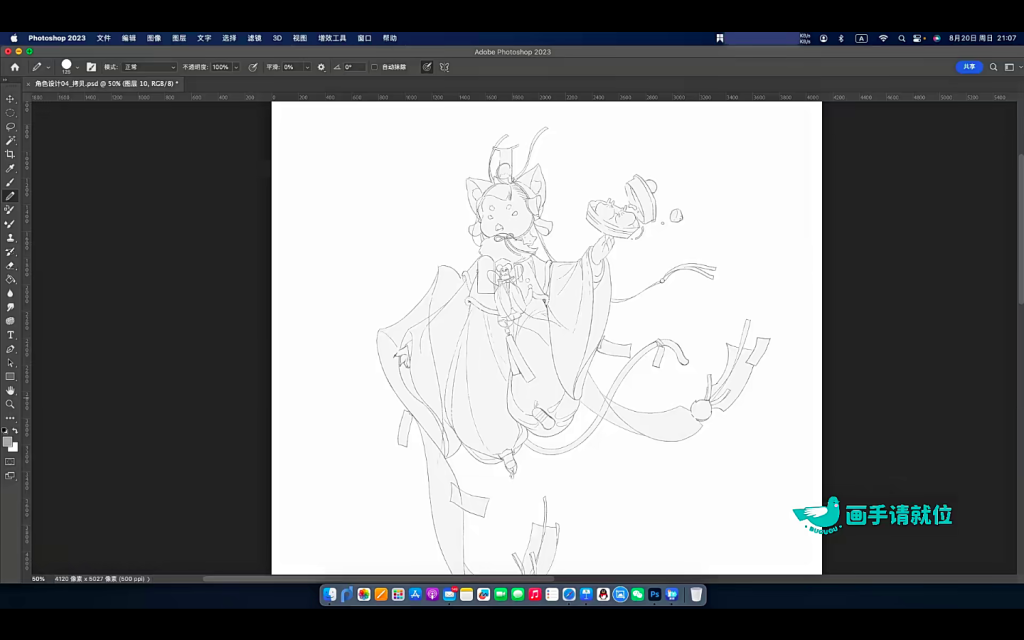Select the 角色设计04_拷贝.psd document tab

tap(106, 84)
